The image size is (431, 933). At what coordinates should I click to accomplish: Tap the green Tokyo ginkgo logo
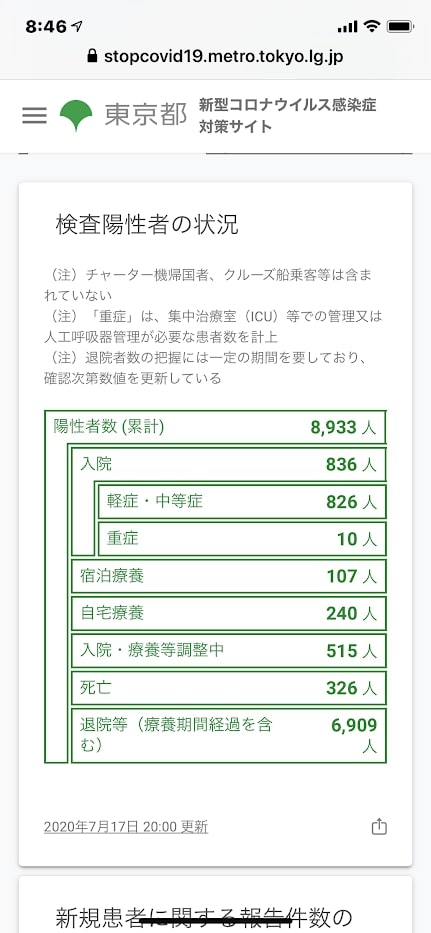point(76,115)
